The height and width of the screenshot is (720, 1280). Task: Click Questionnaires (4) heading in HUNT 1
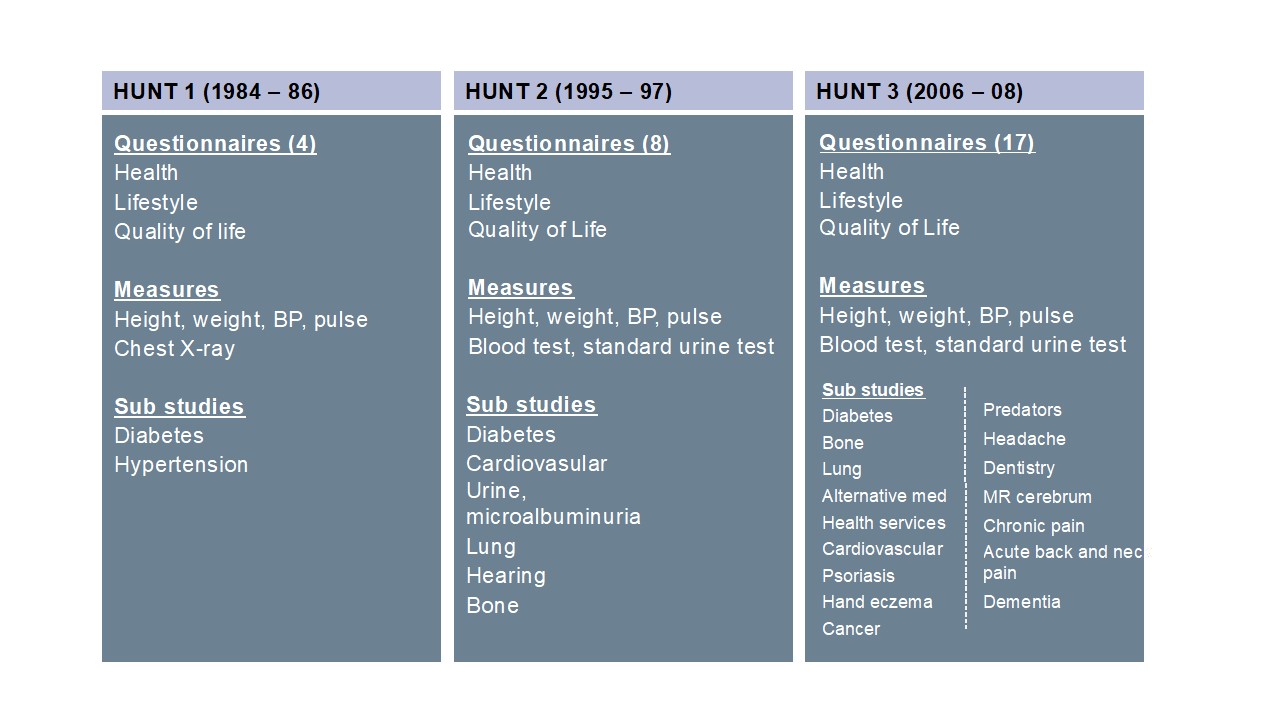(215, 144)
